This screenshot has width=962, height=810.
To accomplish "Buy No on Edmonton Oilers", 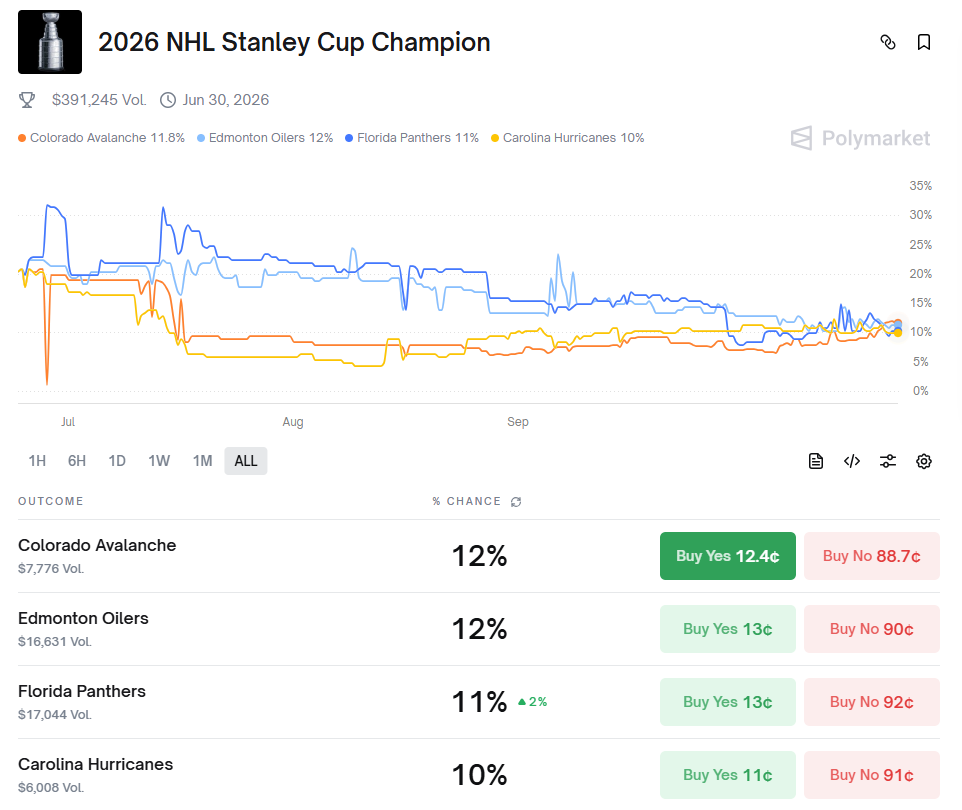I will coord(872,629).
